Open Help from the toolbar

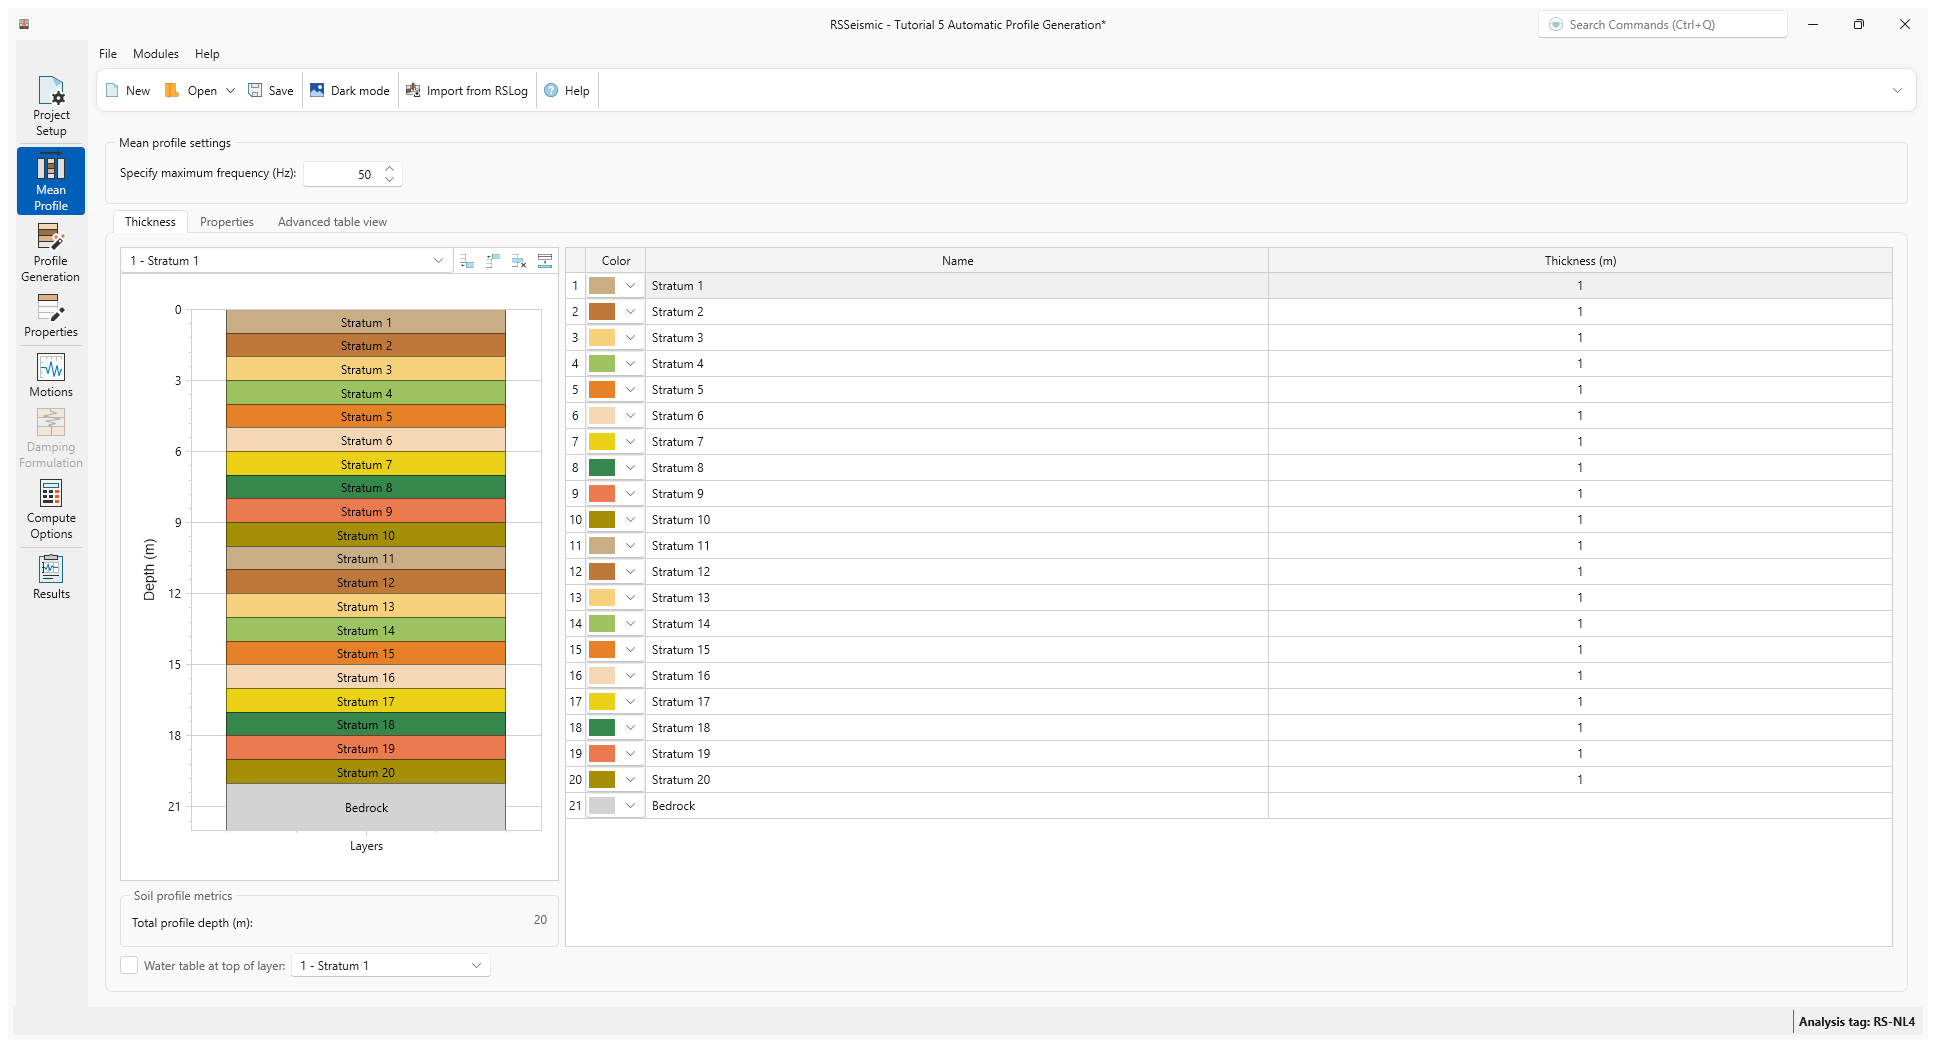(567, 91)
